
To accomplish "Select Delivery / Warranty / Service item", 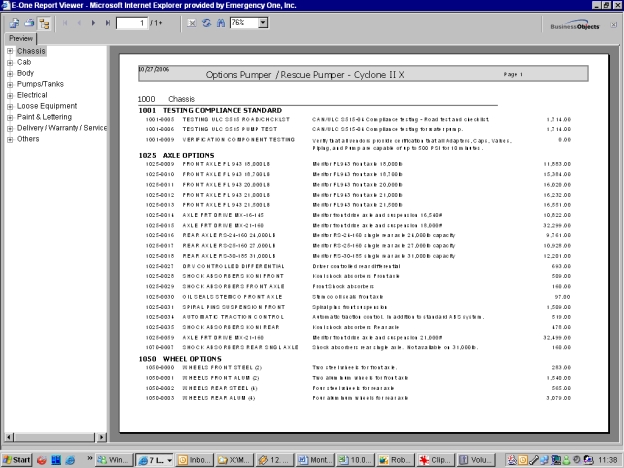I will point(62,128).
